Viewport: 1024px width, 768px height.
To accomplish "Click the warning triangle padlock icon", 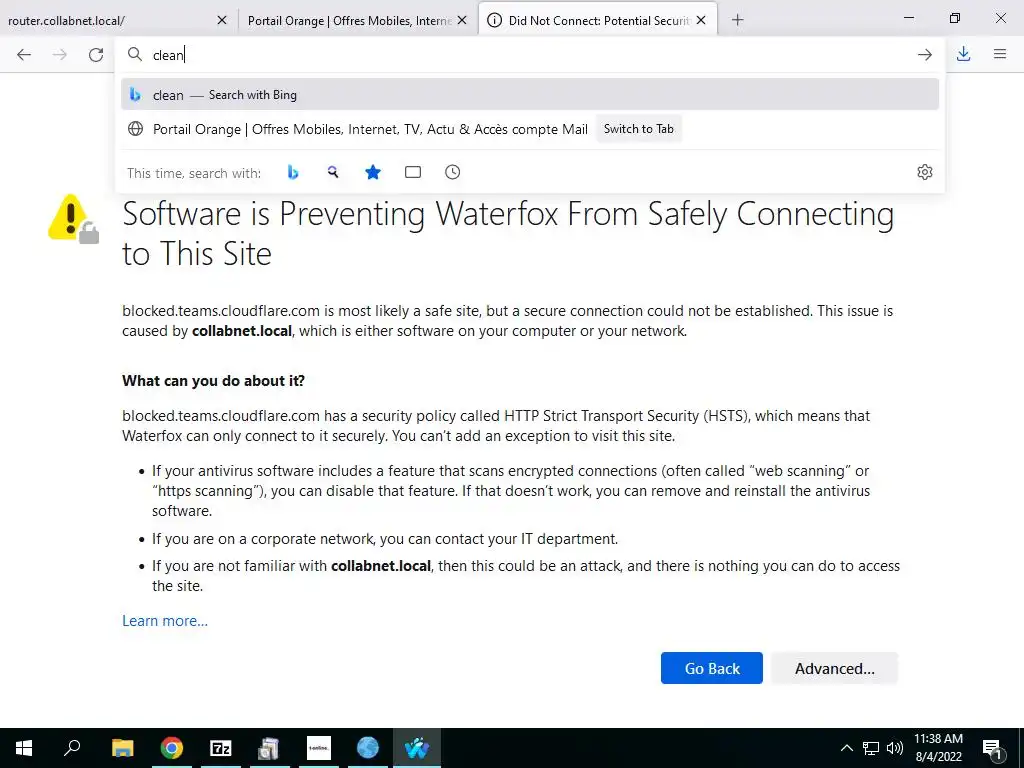I will click(x=73, y=219).
